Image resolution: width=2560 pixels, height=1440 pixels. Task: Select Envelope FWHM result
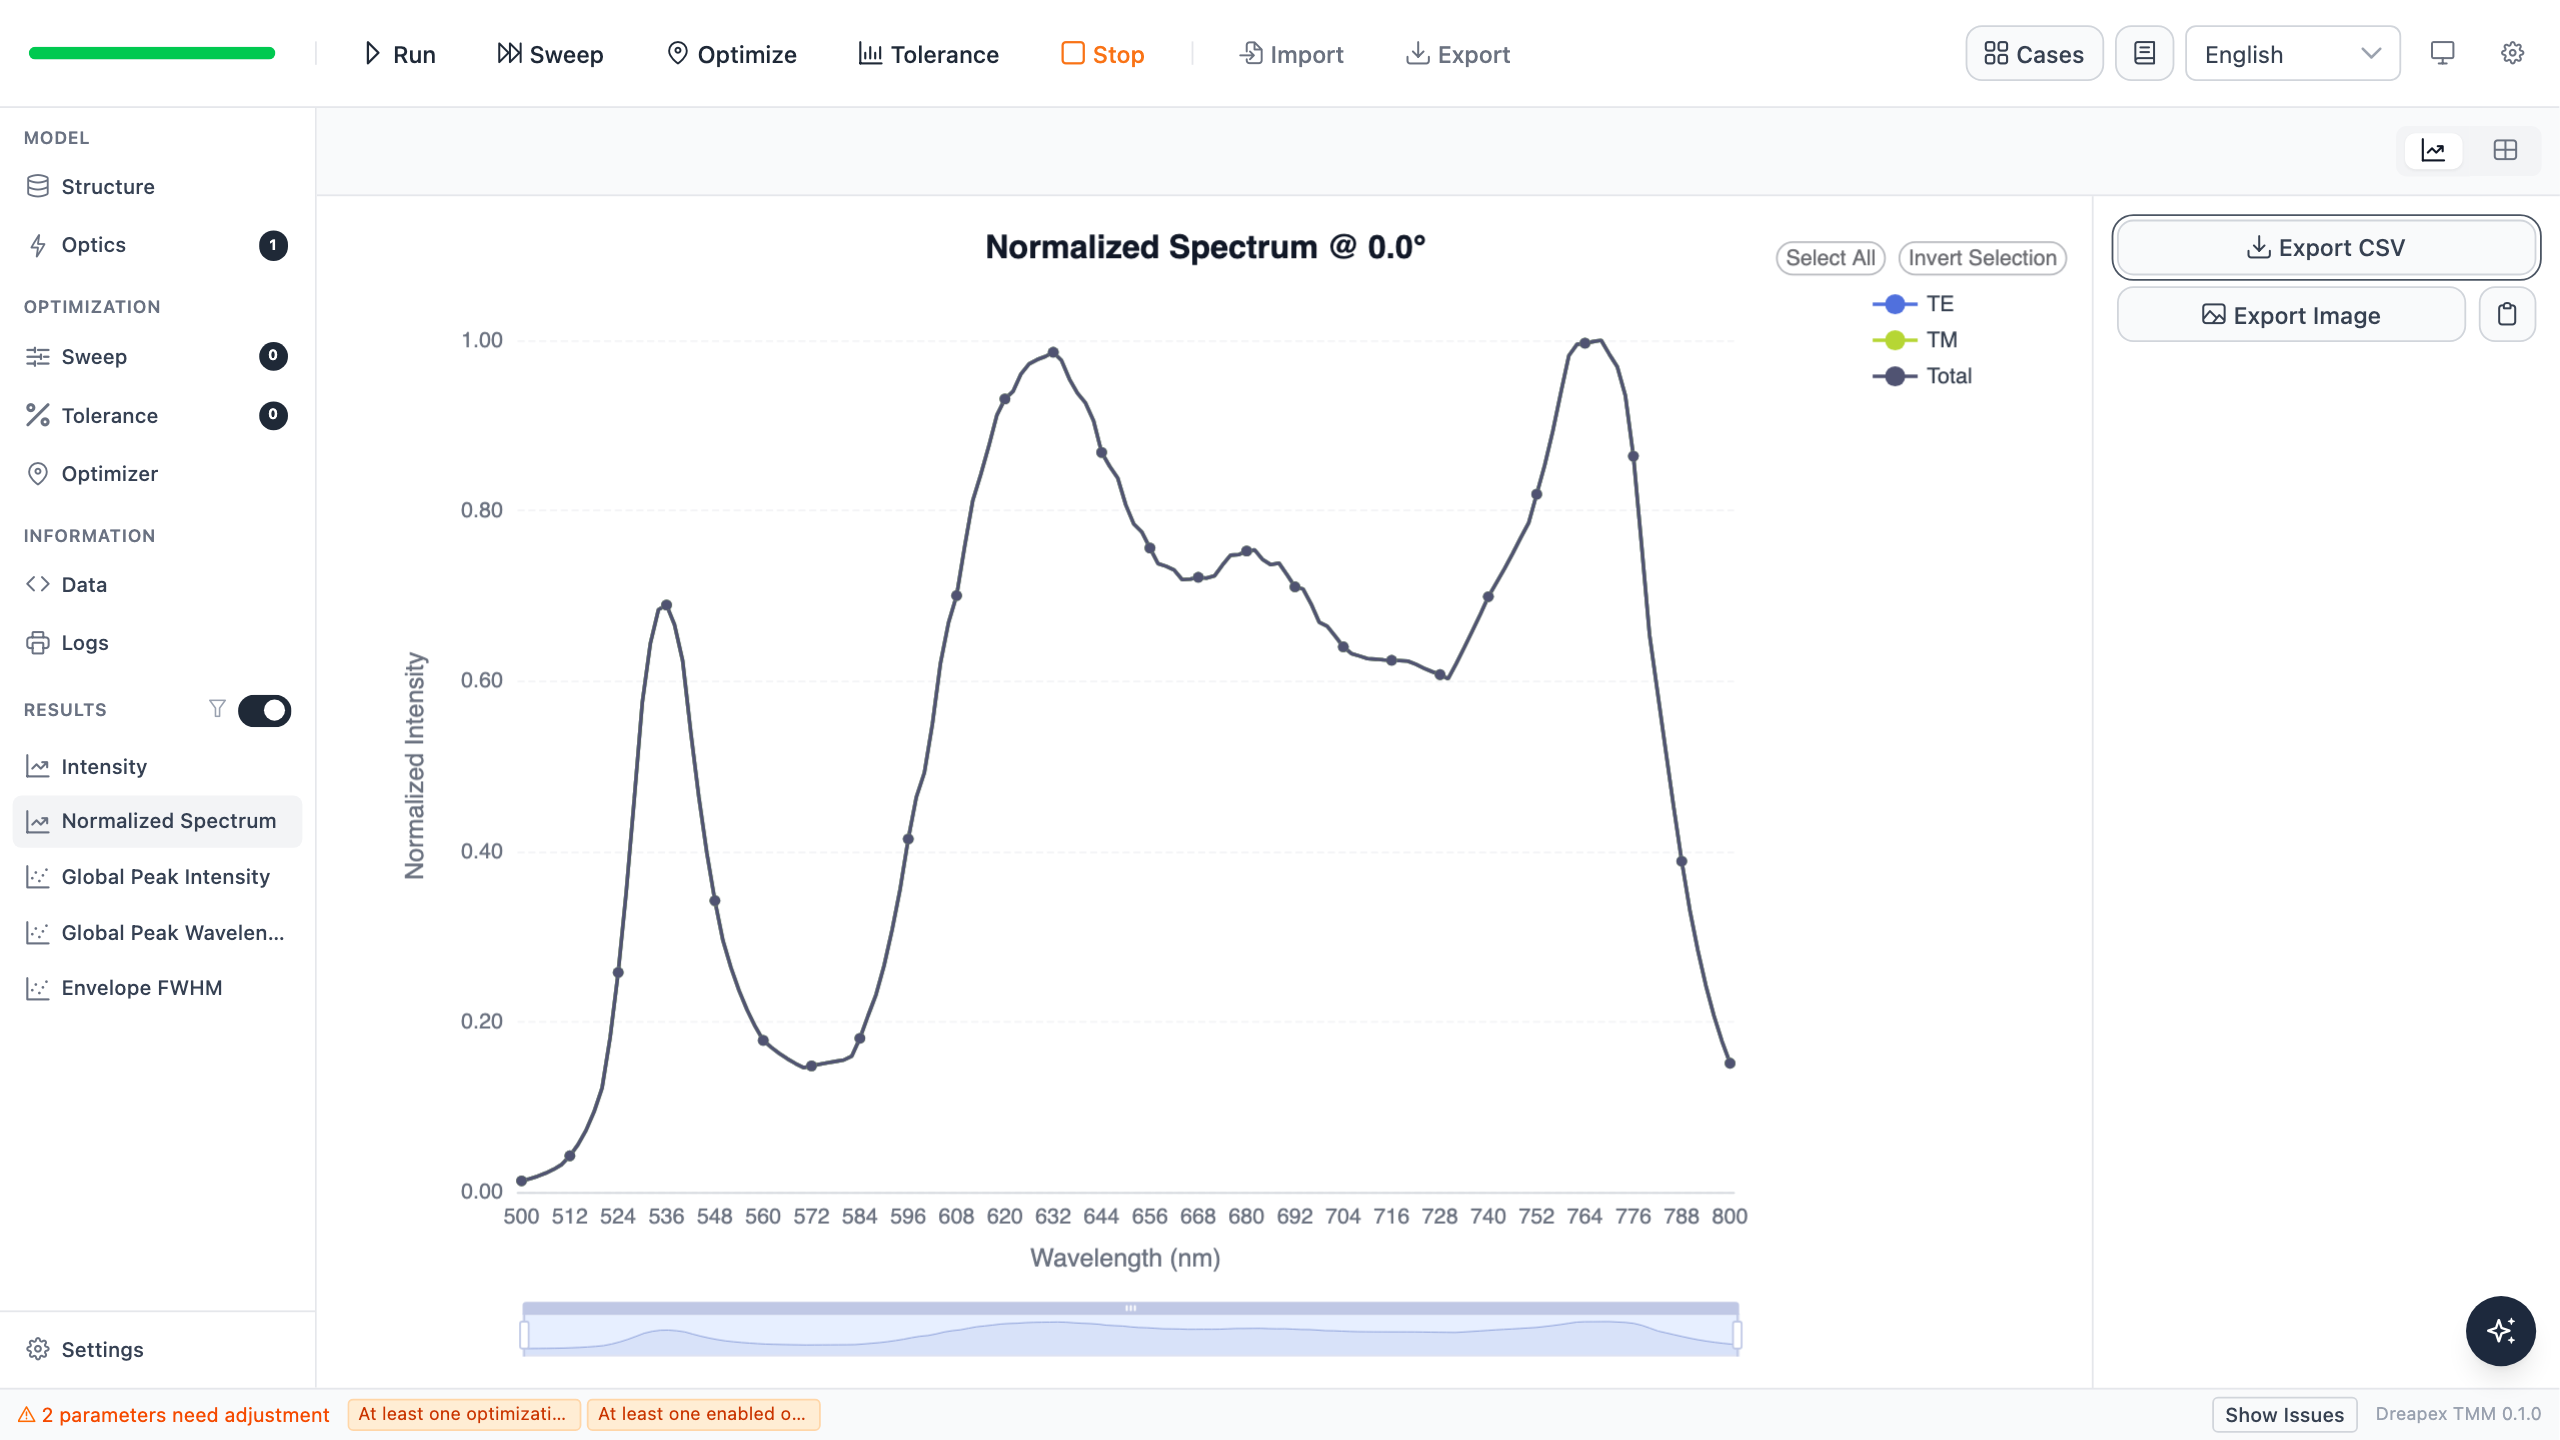[x=157, y=988]
